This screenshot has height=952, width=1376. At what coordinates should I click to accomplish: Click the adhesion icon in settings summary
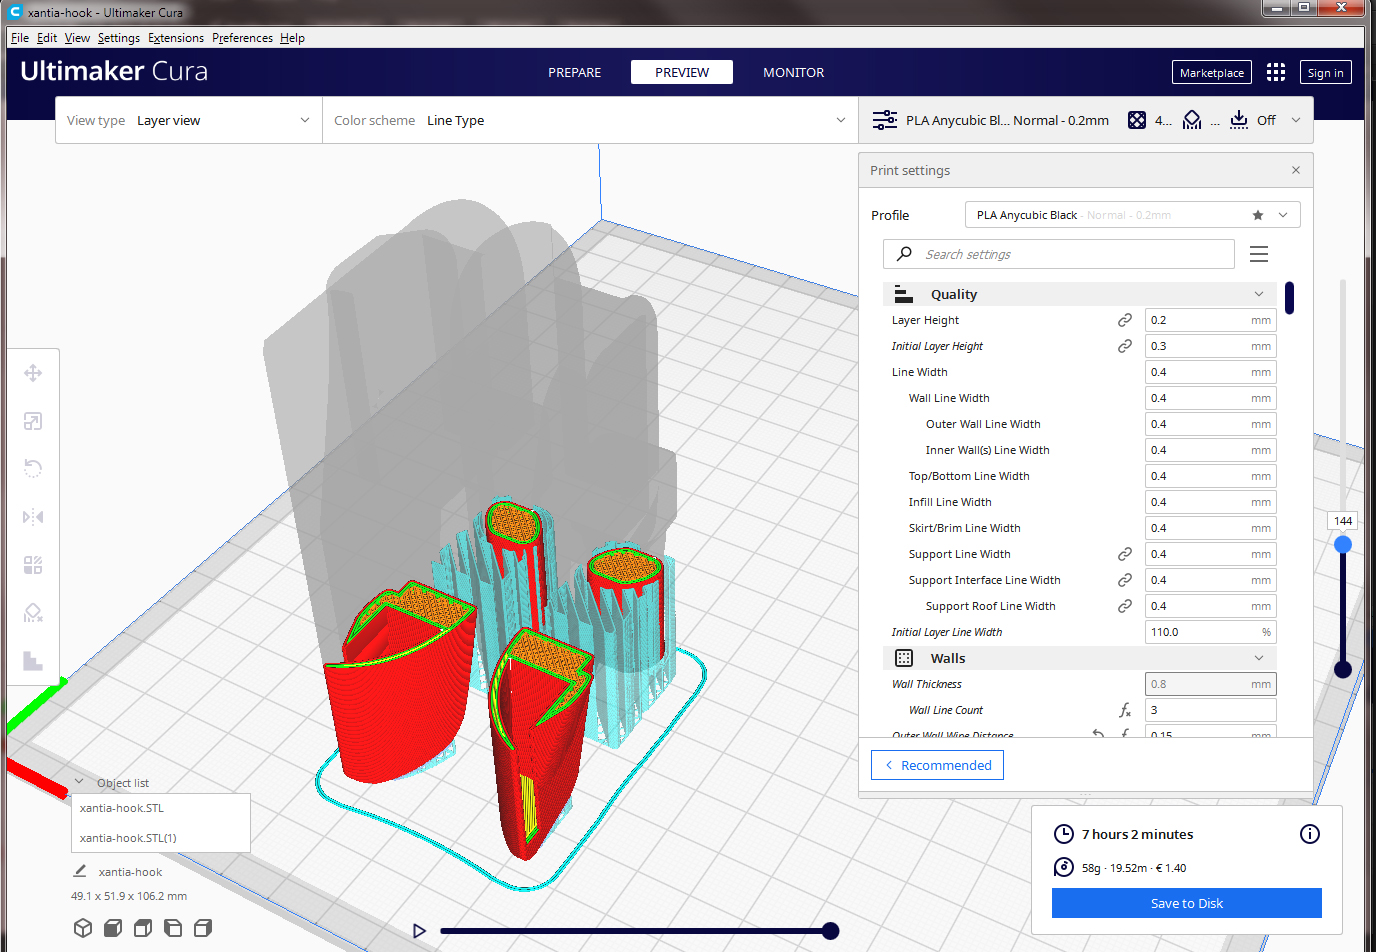click(1239, 120)
